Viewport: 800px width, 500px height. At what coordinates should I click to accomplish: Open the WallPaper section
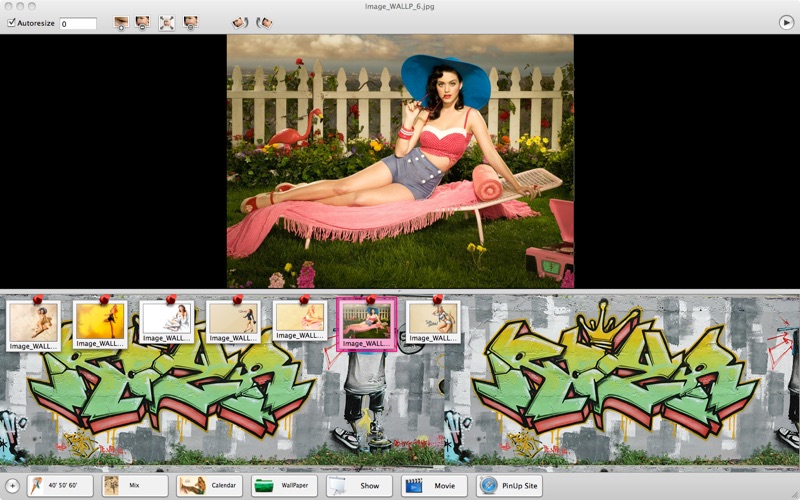(x=285, y=485)
